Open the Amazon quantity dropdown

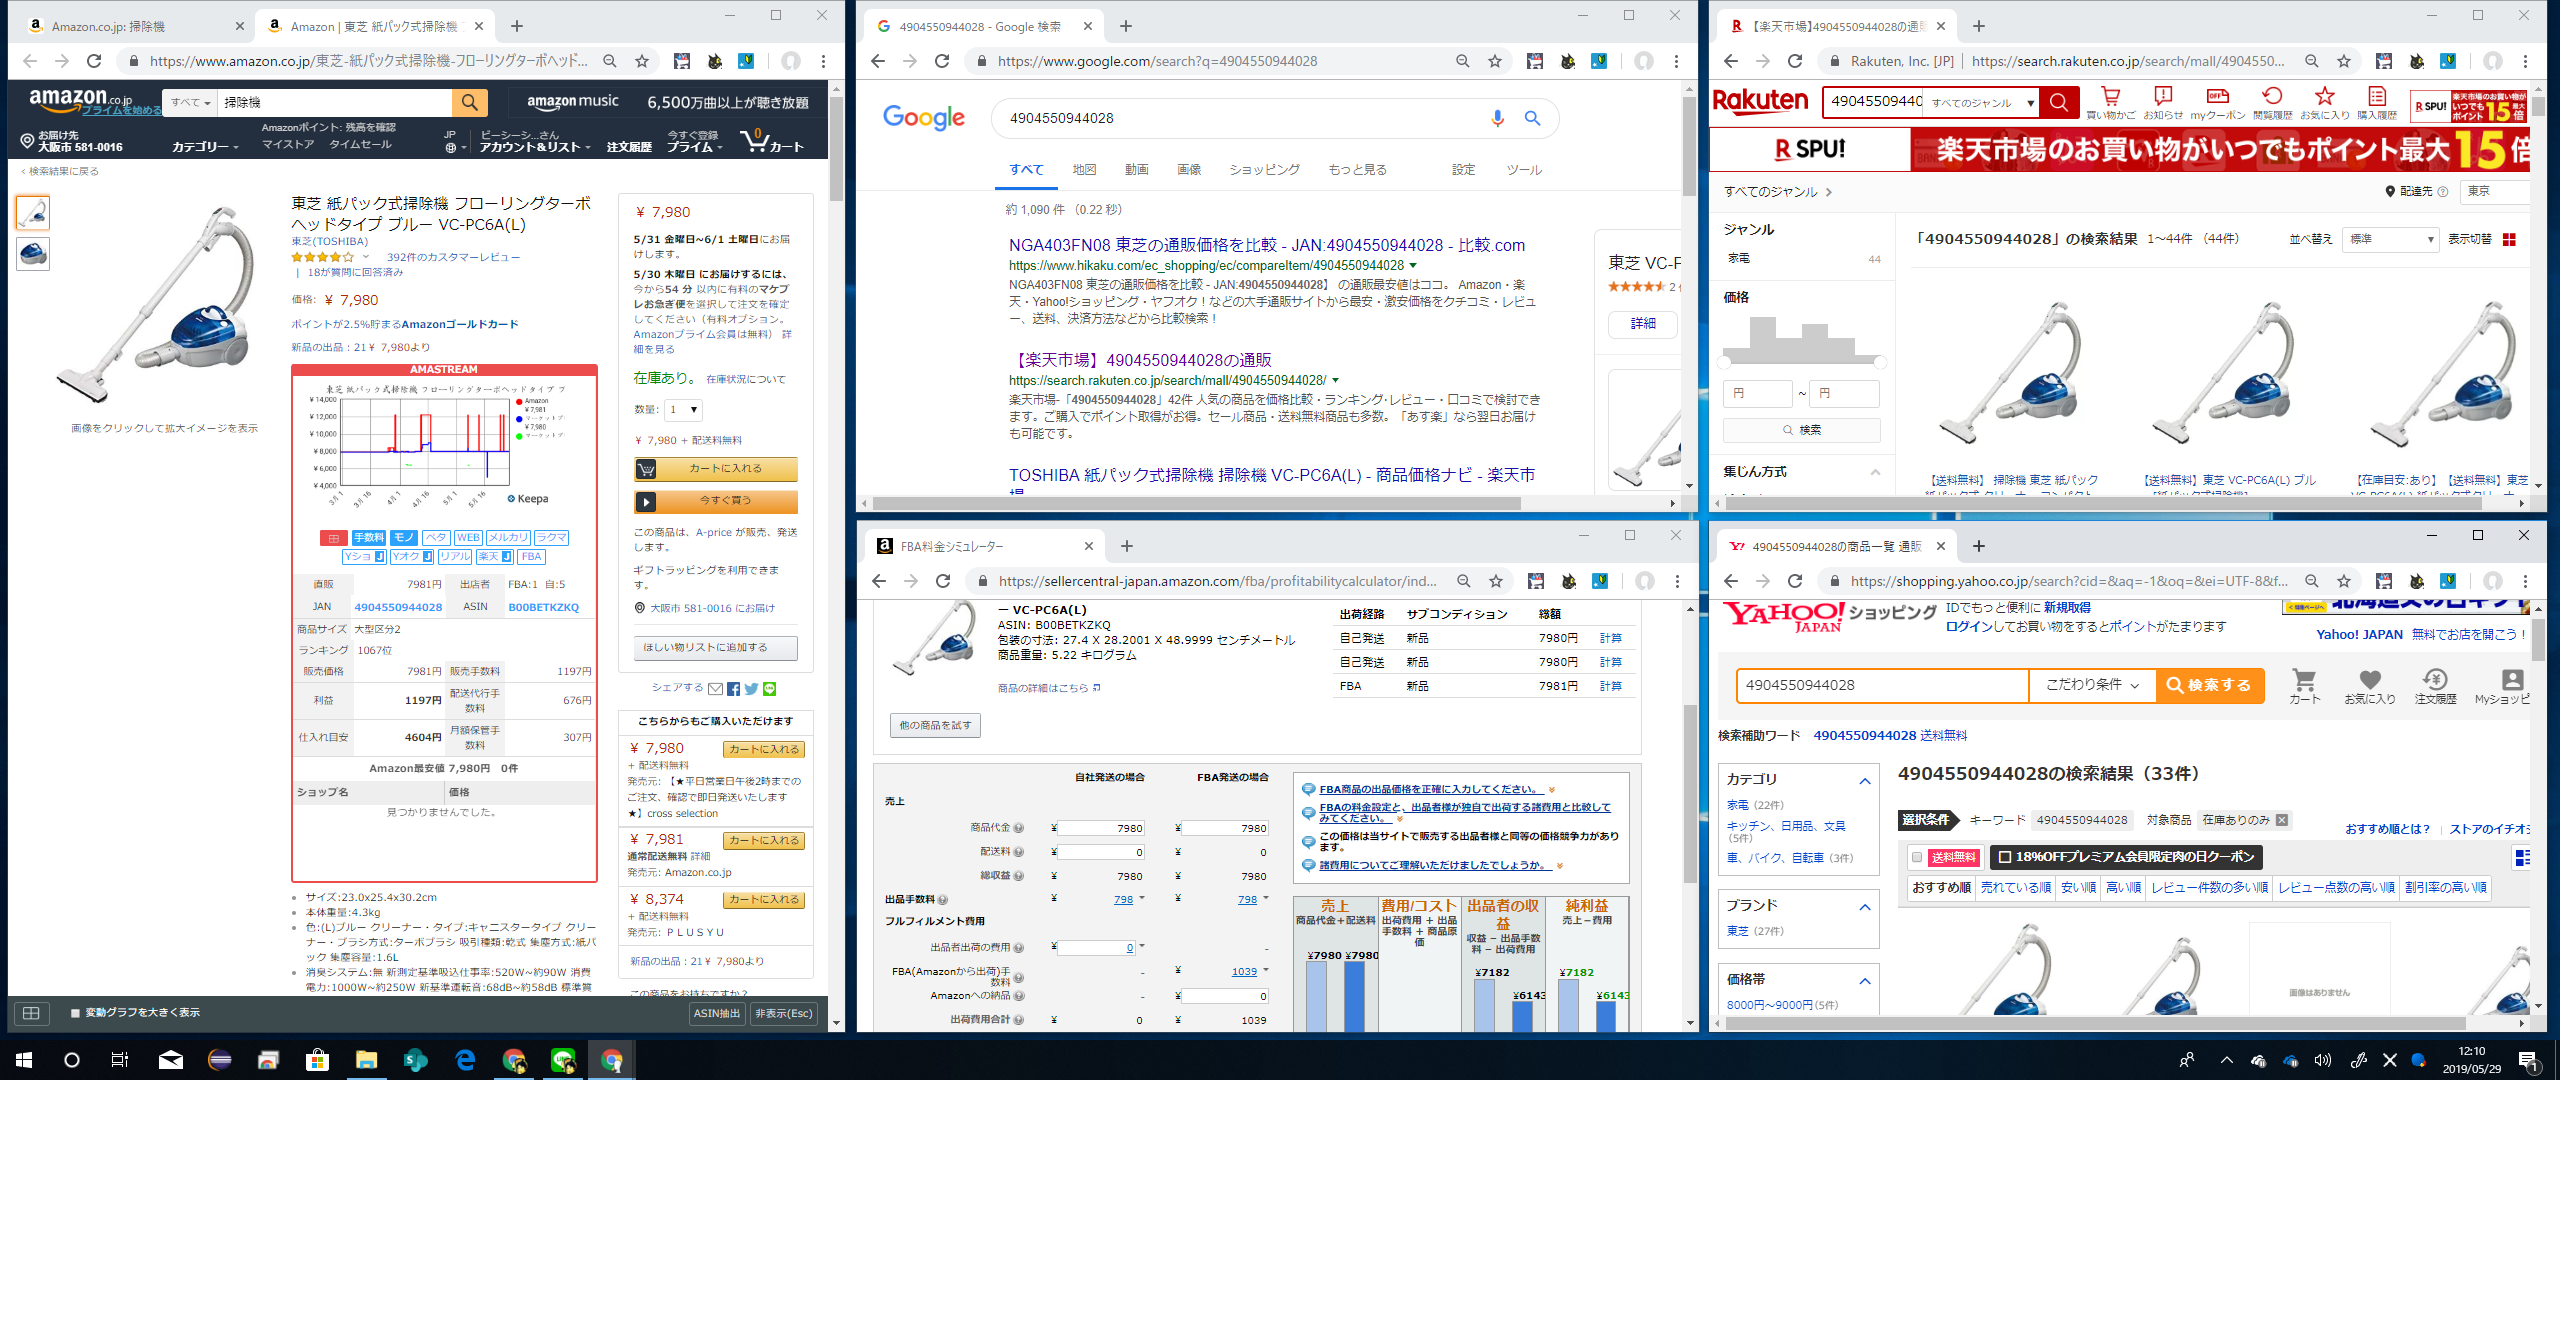click(684, 410)
